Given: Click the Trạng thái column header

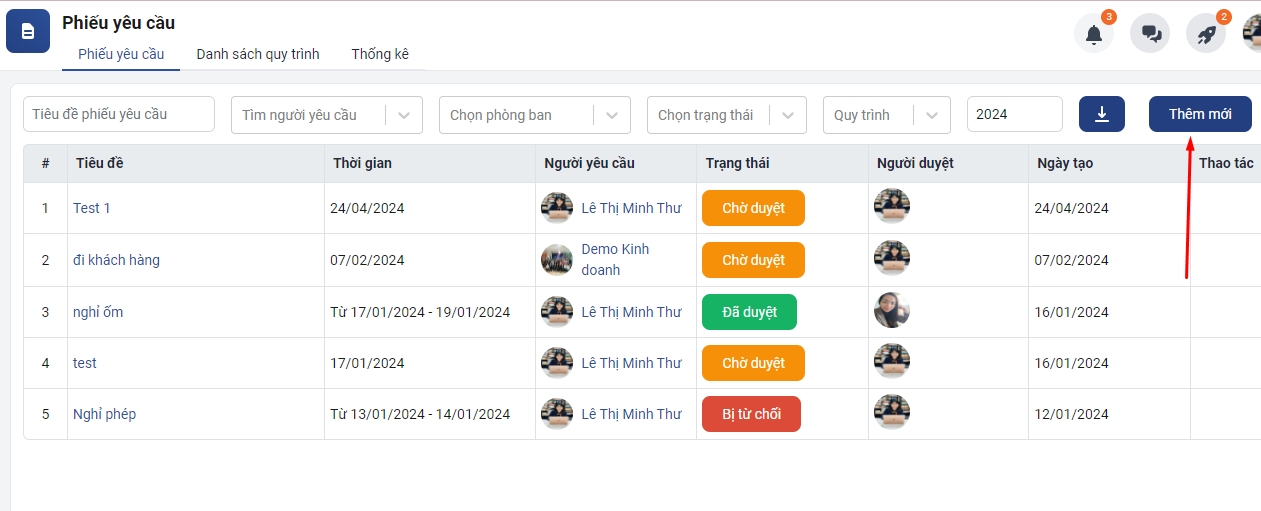Looking at the screenshot, I should pos(737,163).
